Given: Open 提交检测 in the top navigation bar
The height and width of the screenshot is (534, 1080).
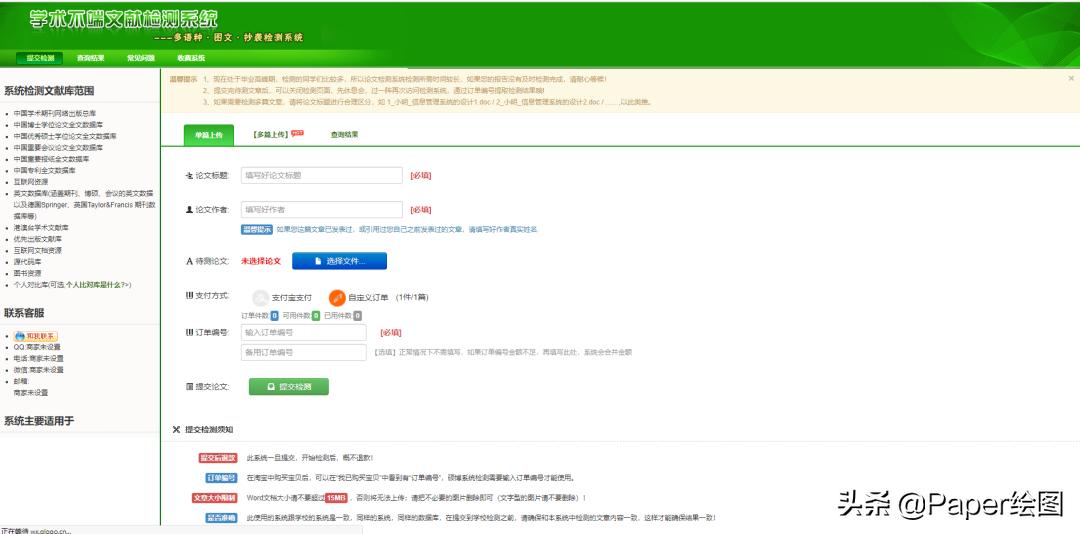Looking at the screenshot, I should [40, 58].
